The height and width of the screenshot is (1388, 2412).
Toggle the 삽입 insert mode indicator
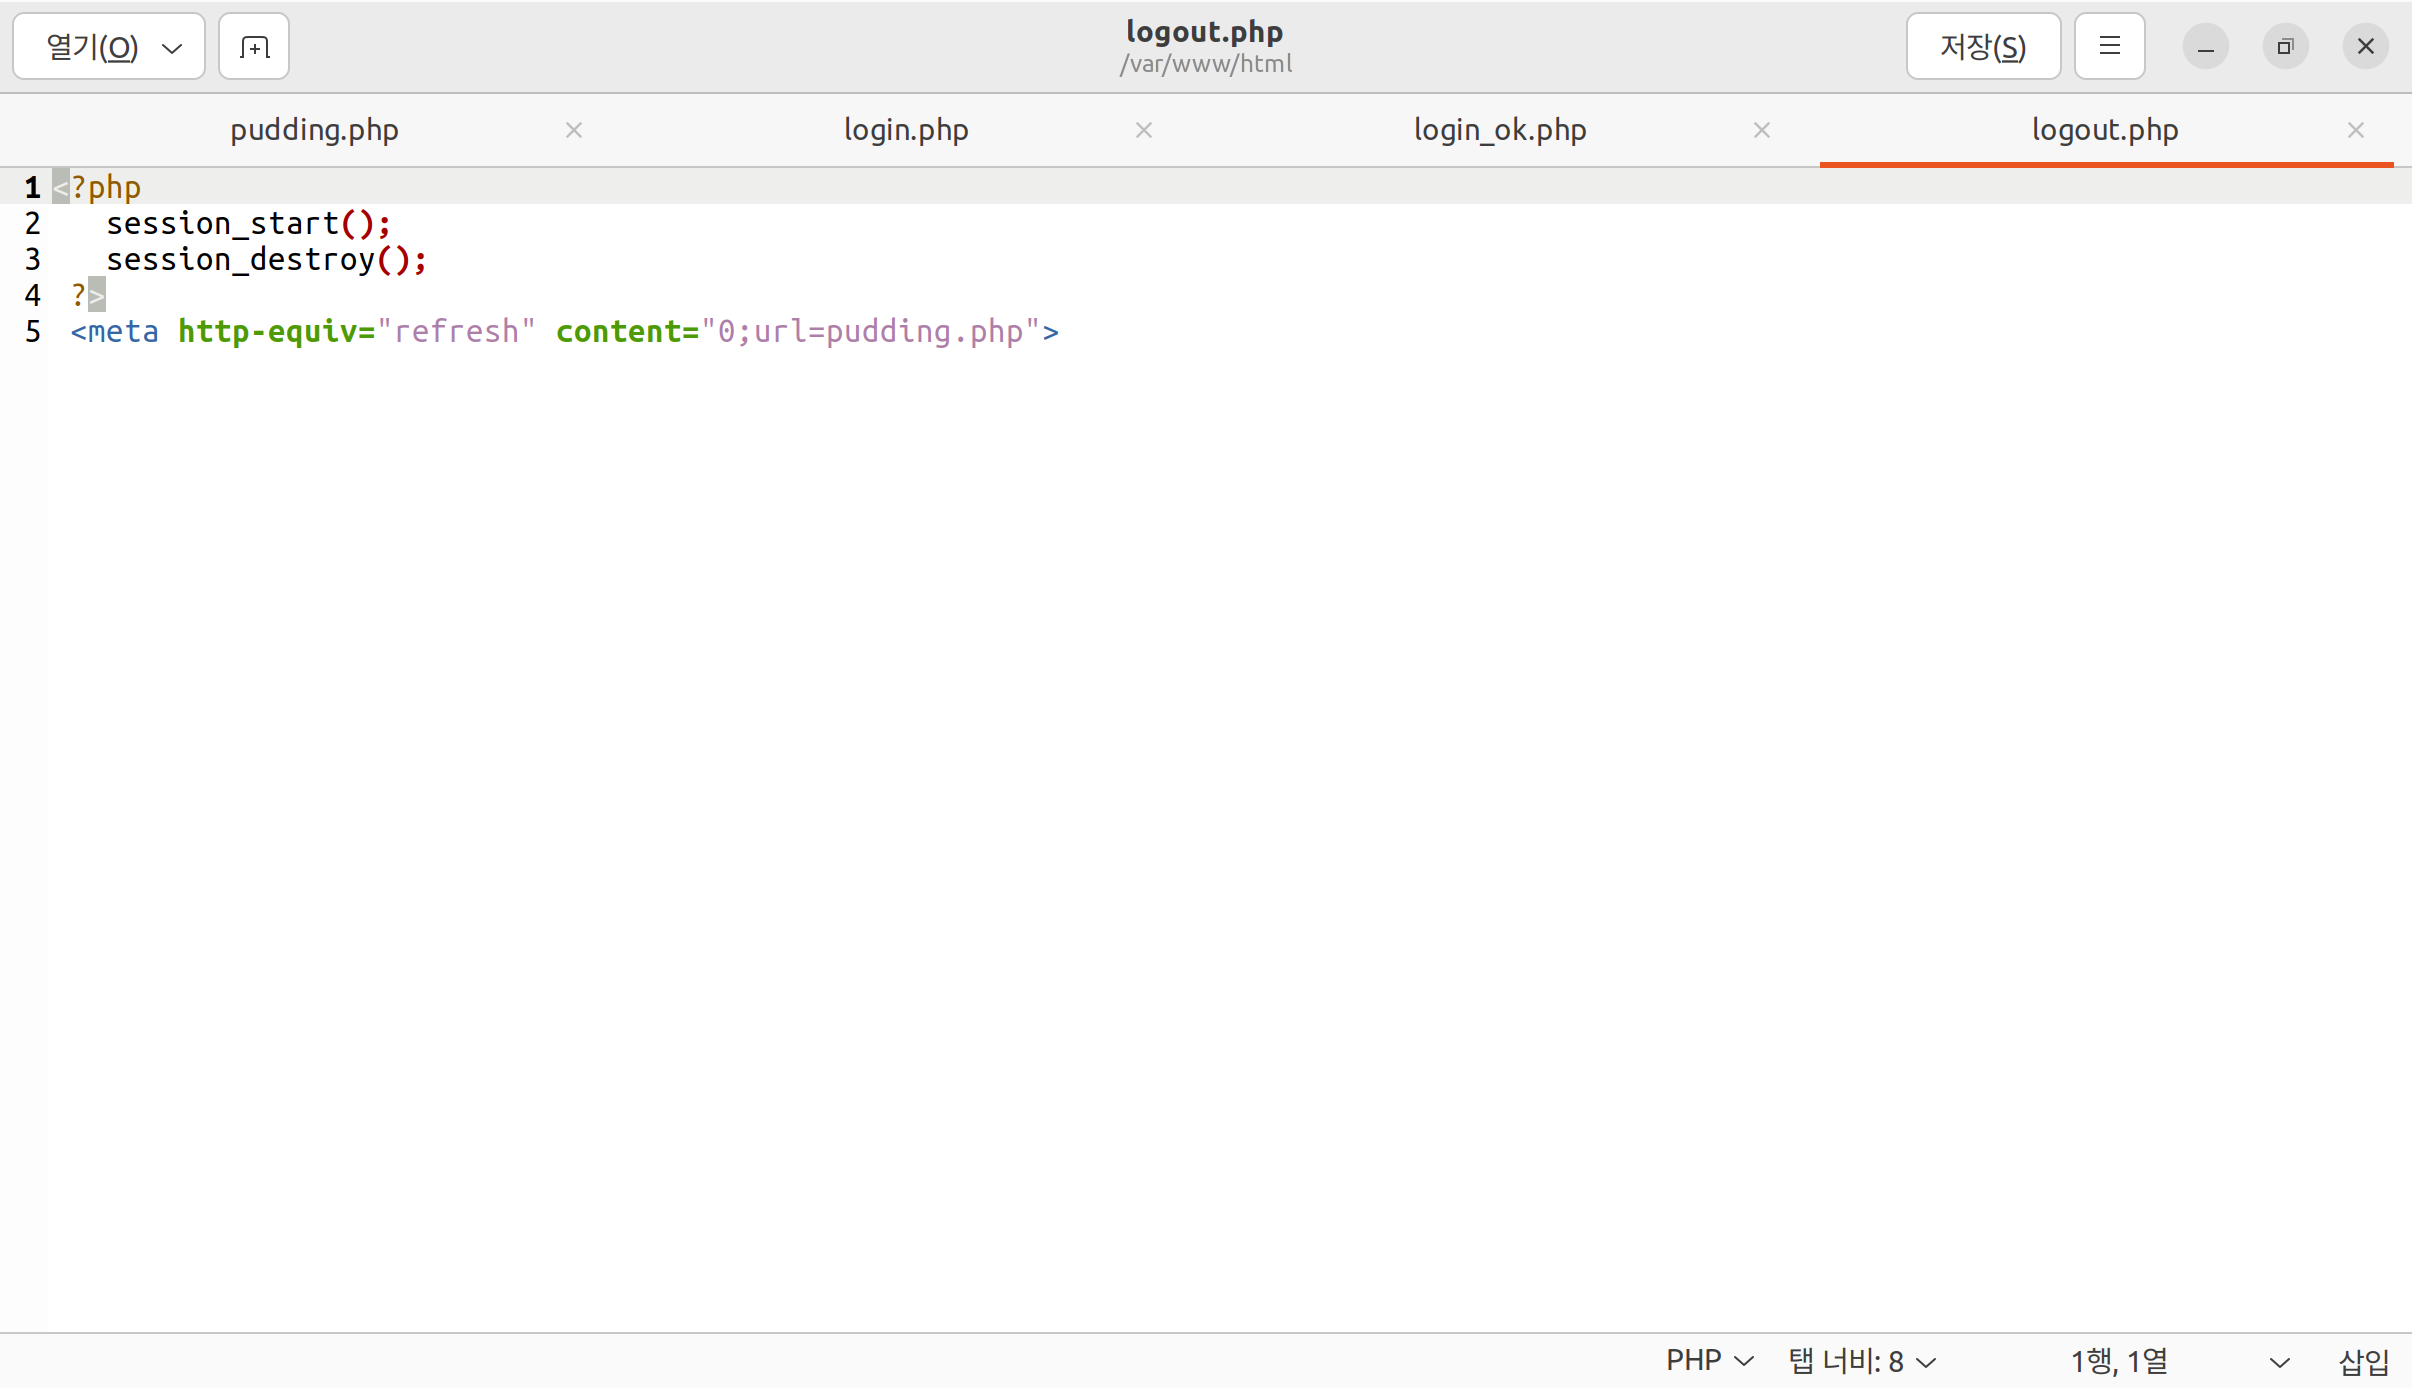2363,1361
